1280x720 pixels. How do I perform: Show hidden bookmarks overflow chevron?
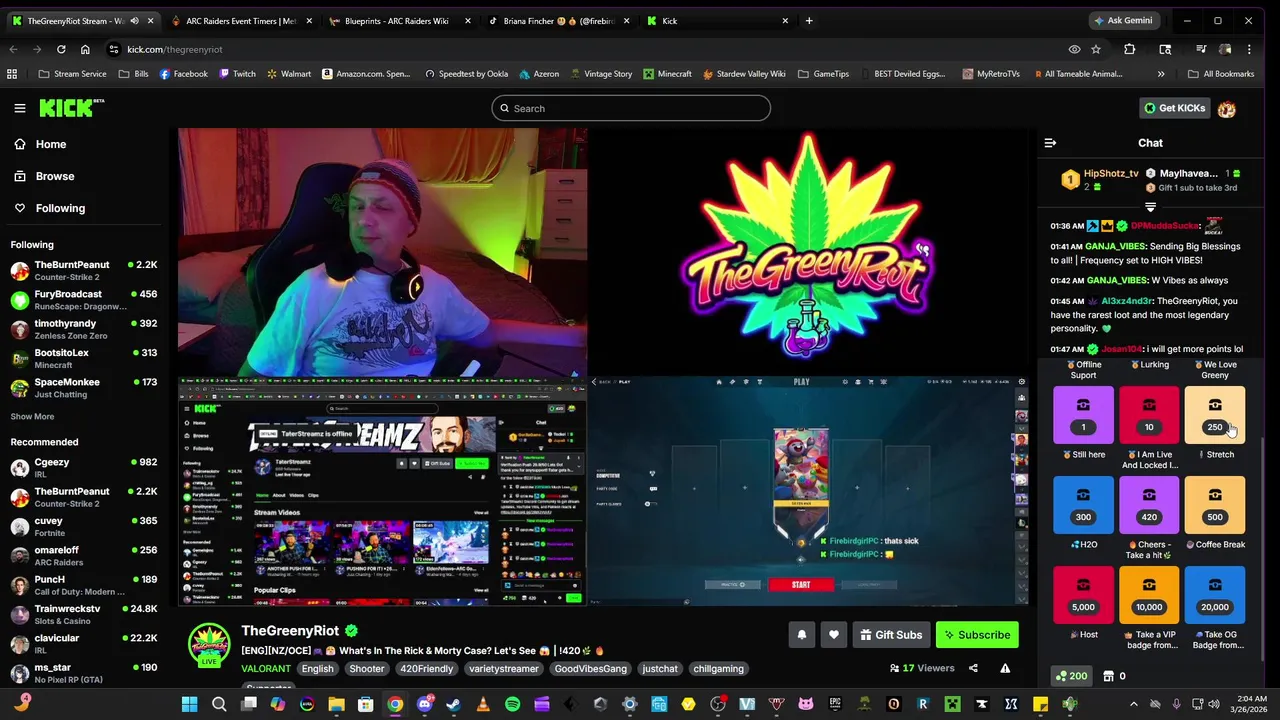[x=1161, y=74]
